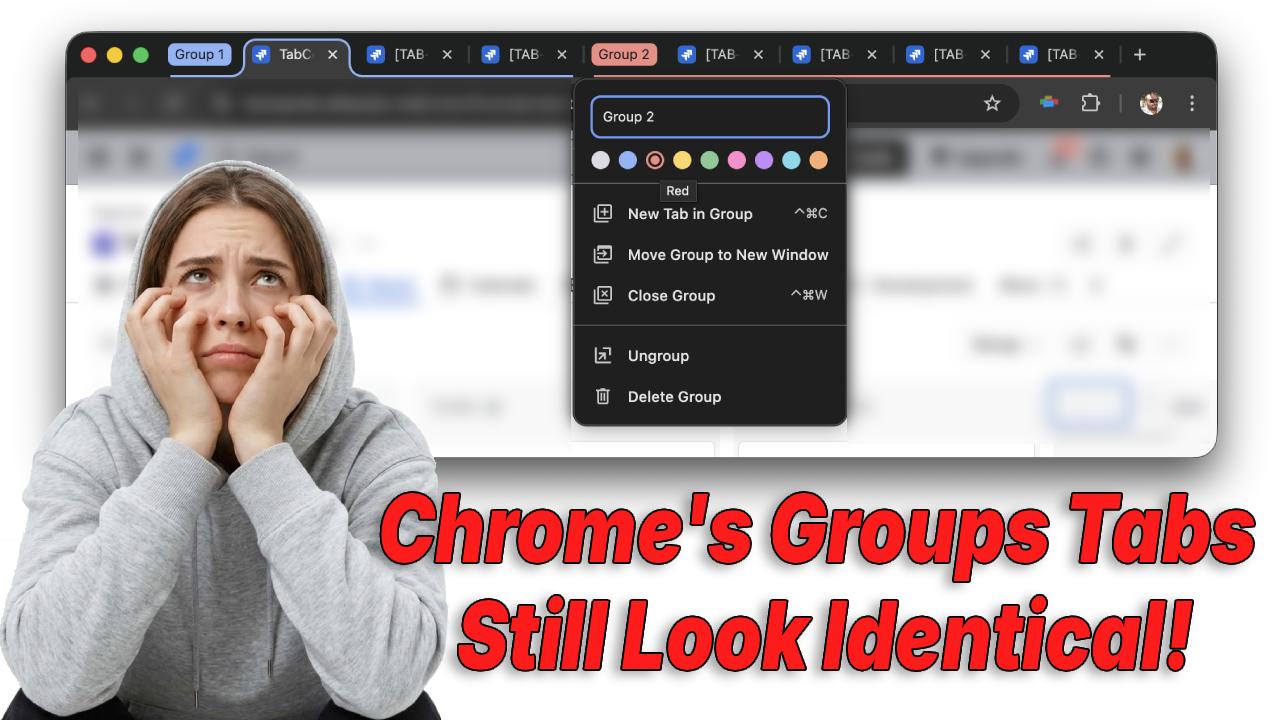Select the tab immediately after the Group 2 chip
The image size is (1280, 720).
(x=721, y=55)
